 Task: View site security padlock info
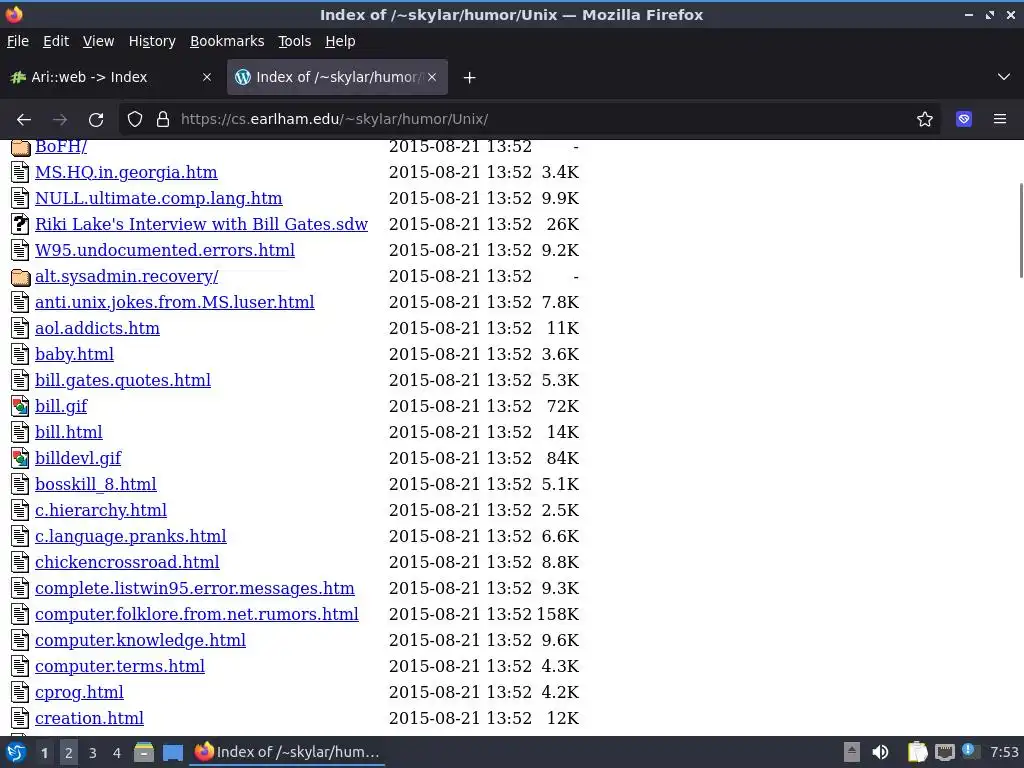tap(163, 120)
